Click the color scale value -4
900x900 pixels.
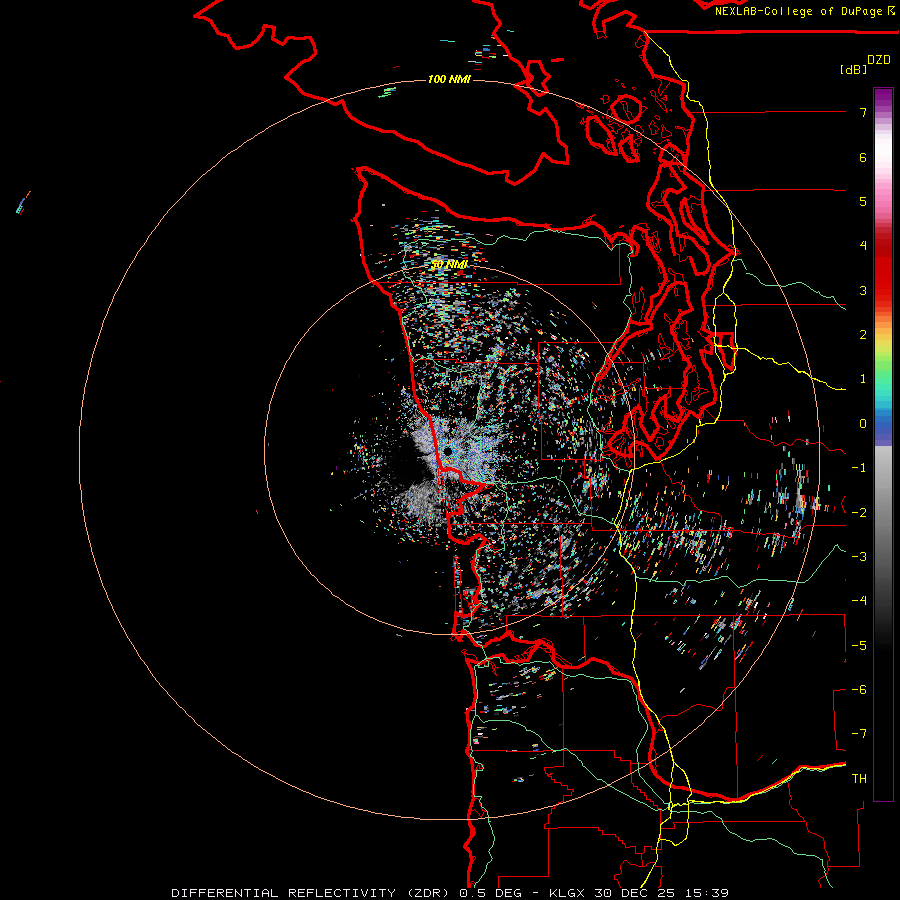(x=859, y=600)
